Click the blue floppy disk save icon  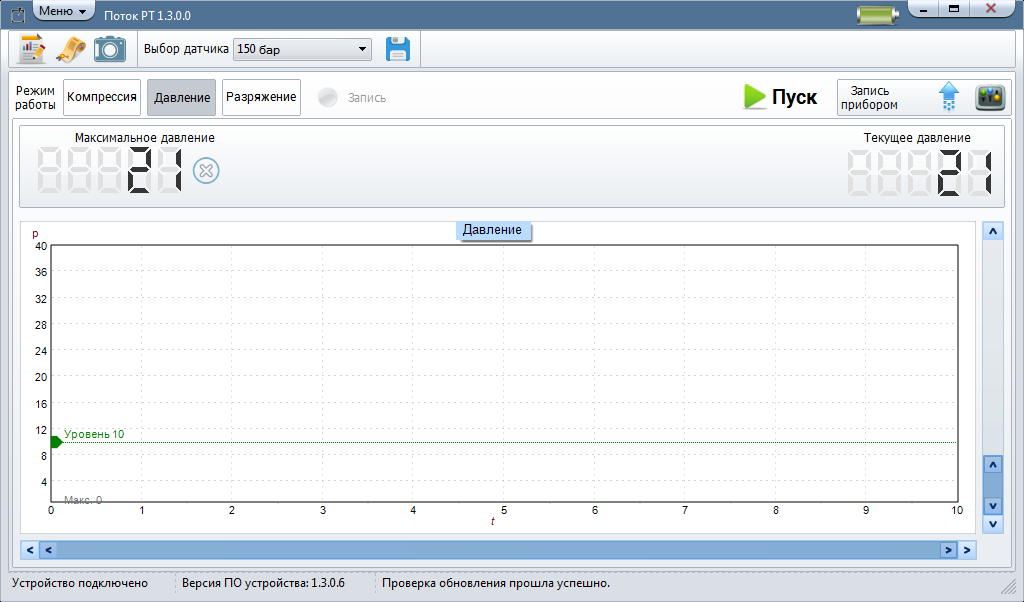pyautogui.click(x=398, y=49)
